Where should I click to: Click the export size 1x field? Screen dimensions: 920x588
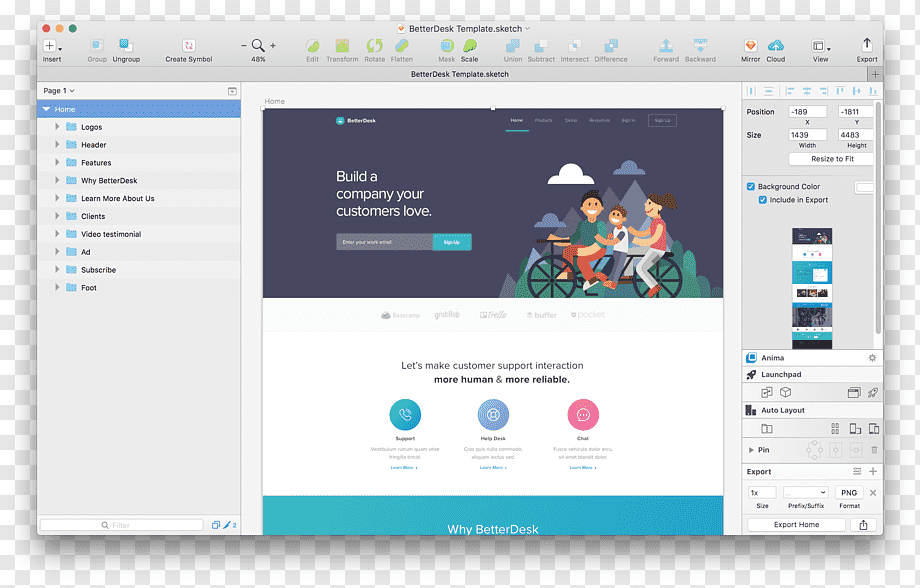click(762, 493)
